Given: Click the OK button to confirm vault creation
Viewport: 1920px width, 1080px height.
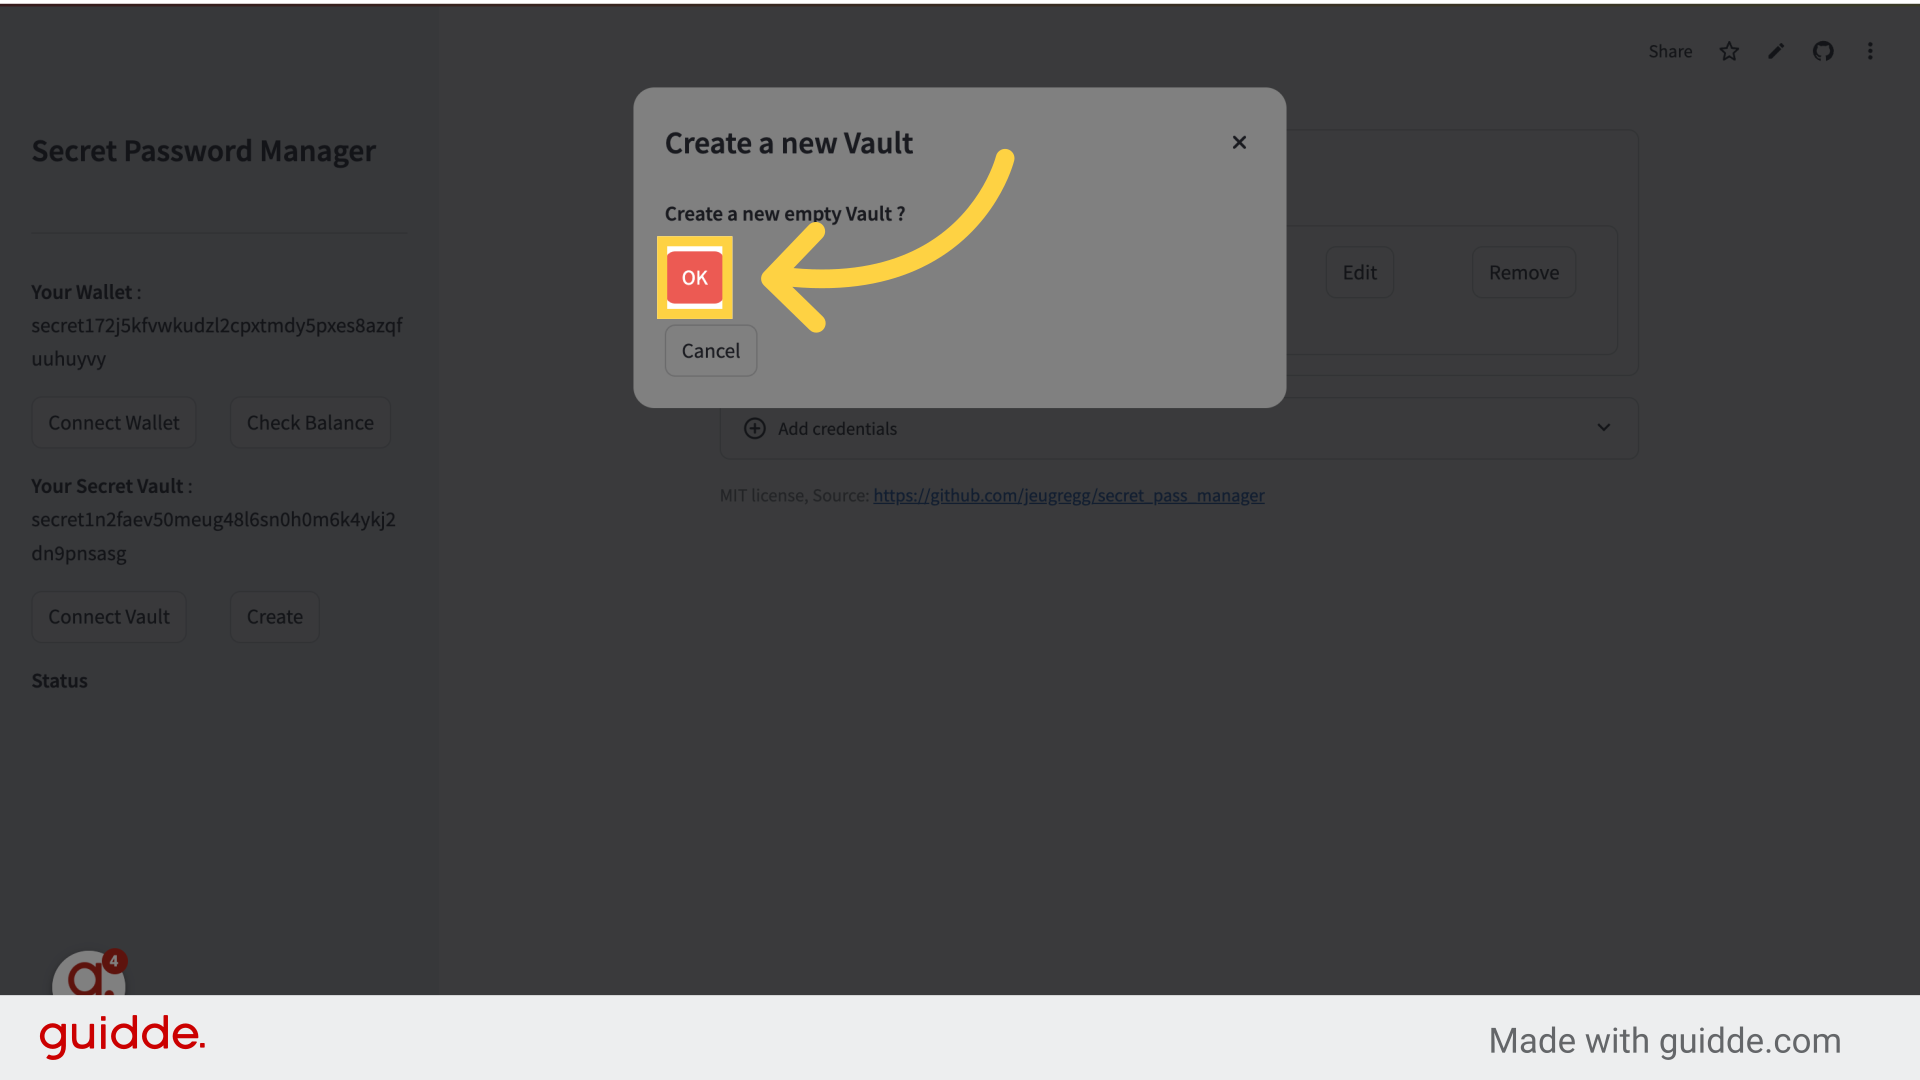Looking at the screenshot, I should pyautogui.click(x=694, y=277).
